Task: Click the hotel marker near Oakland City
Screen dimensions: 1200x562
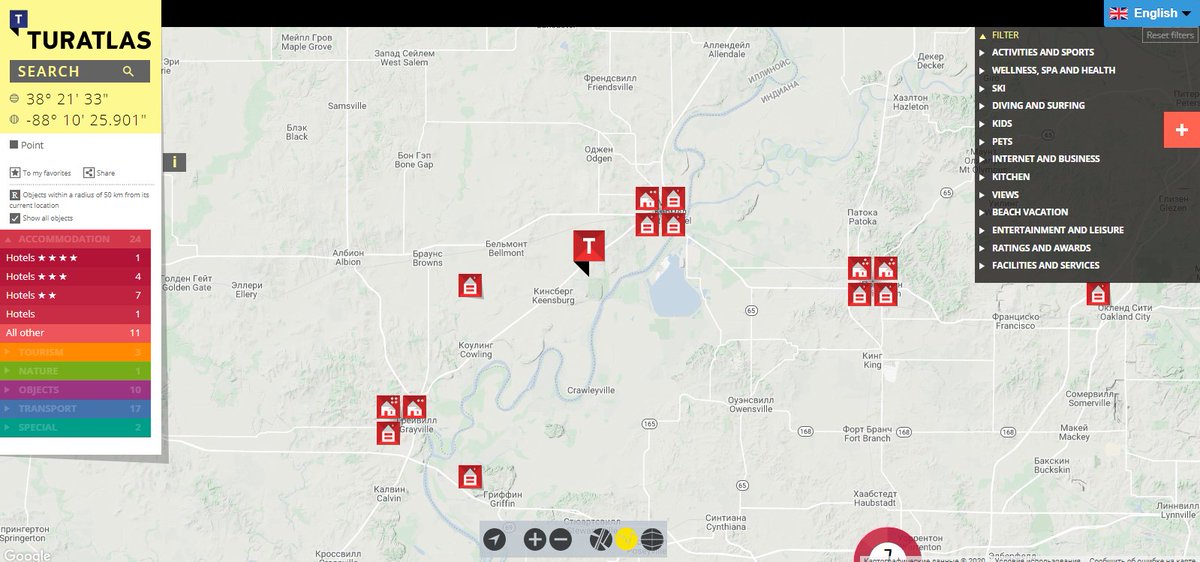Action: tap(1098, 294)
